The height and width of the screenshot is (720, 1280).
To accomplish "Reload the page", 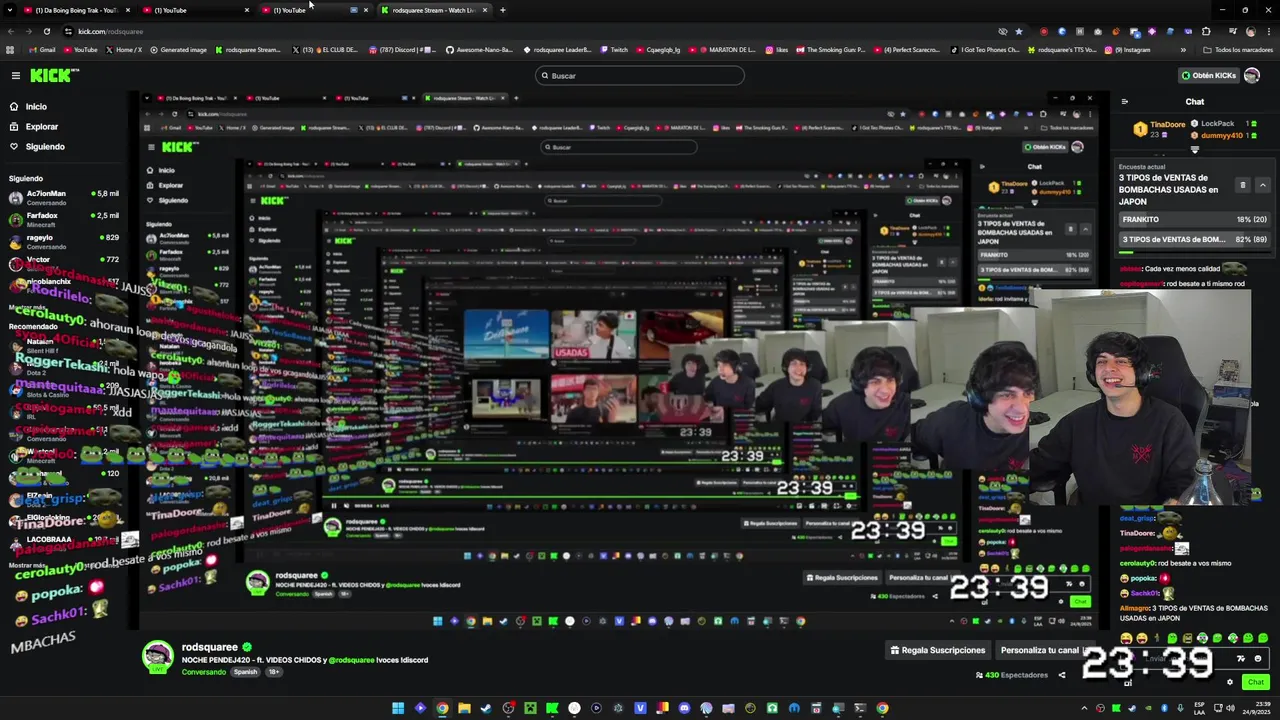I will 46,31.
